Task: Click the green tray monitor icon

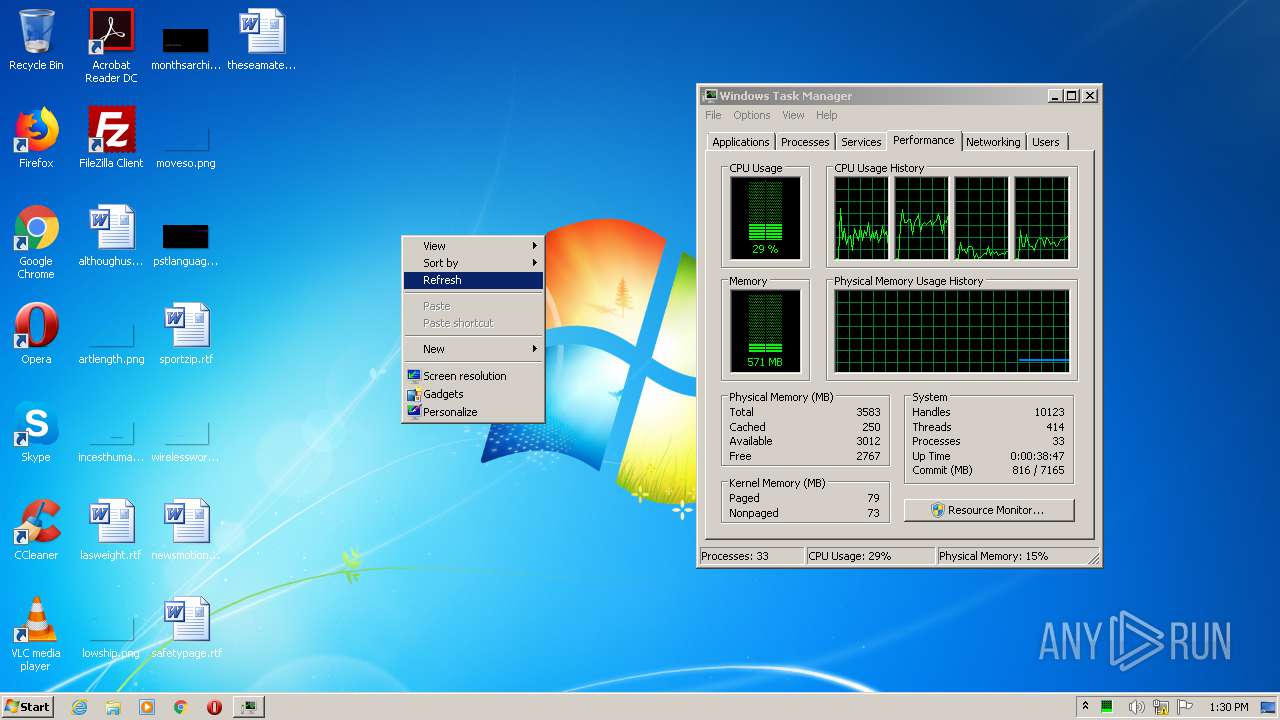Action: 1107,707
